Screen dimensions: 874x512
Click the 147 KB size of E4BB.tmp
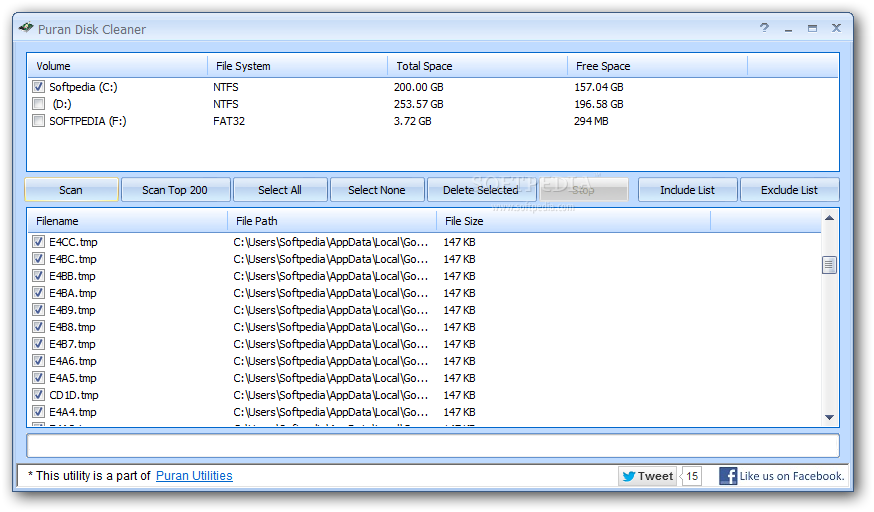tap(459, 276)
